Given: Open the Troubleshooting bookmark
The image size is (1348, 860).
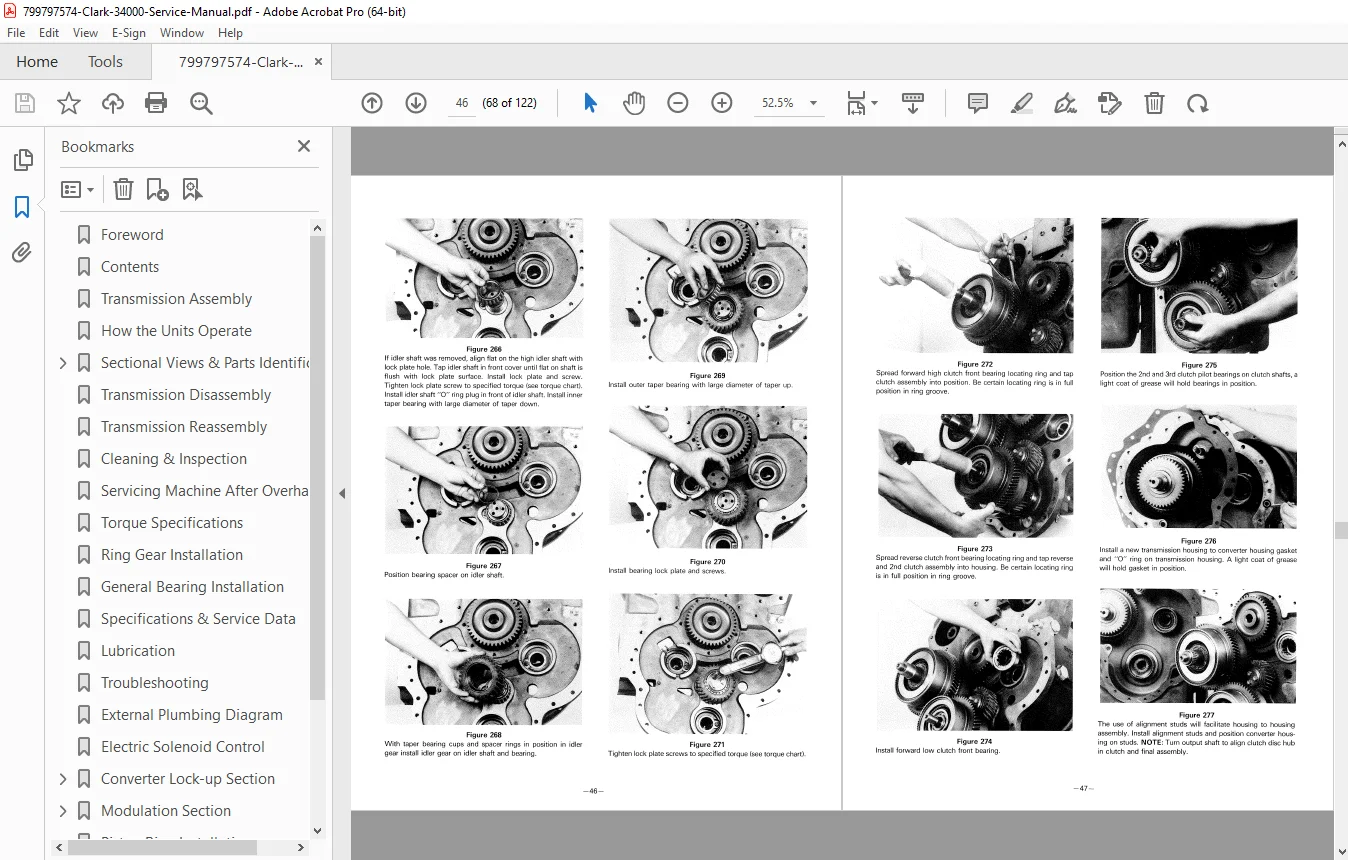Looking at the screenshot, I should [155, 683].
